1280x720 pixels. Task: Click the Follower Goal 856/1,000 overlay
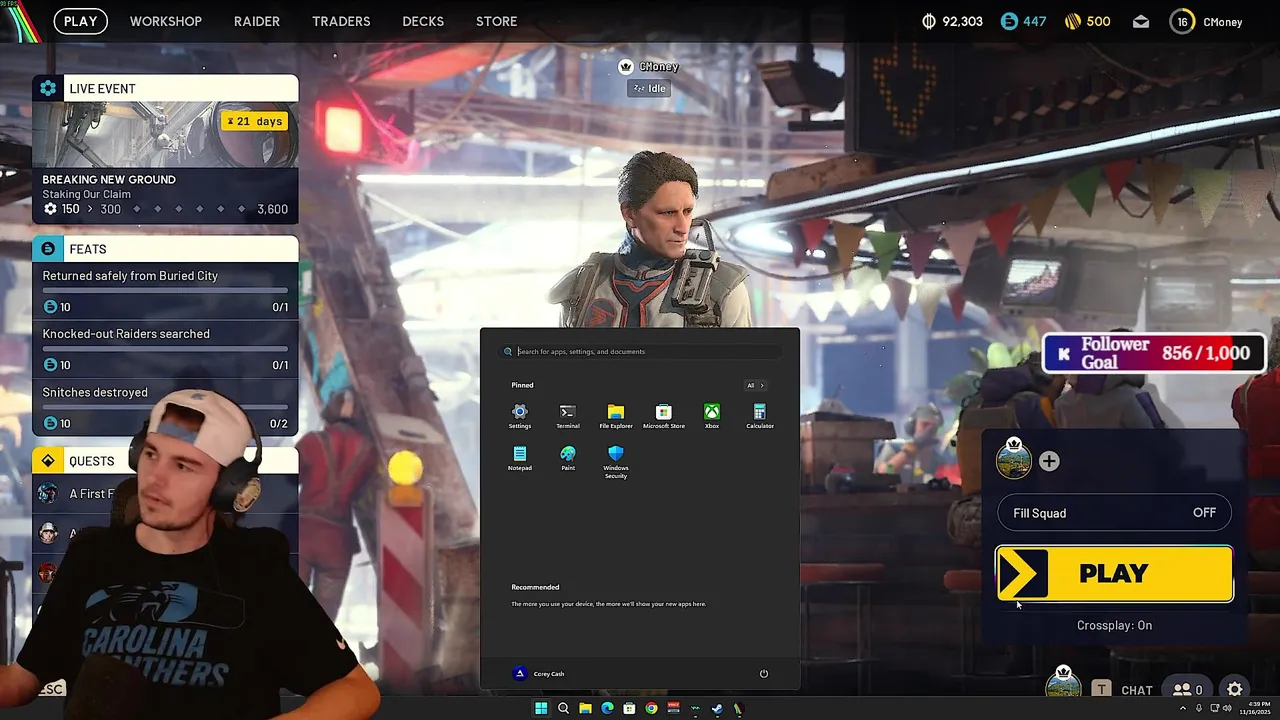1153,353
